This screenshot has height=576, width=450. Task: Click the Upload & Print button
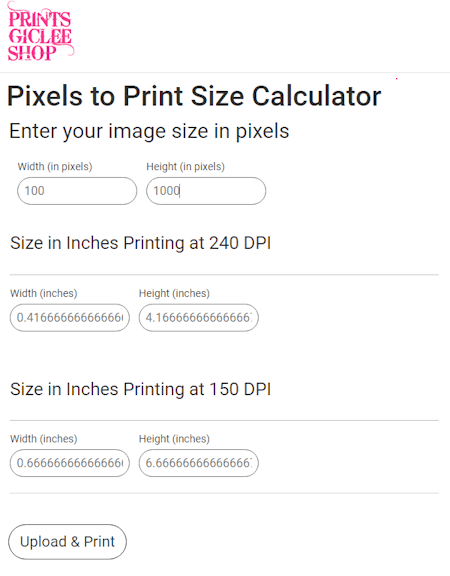click(x=68, y=542)
